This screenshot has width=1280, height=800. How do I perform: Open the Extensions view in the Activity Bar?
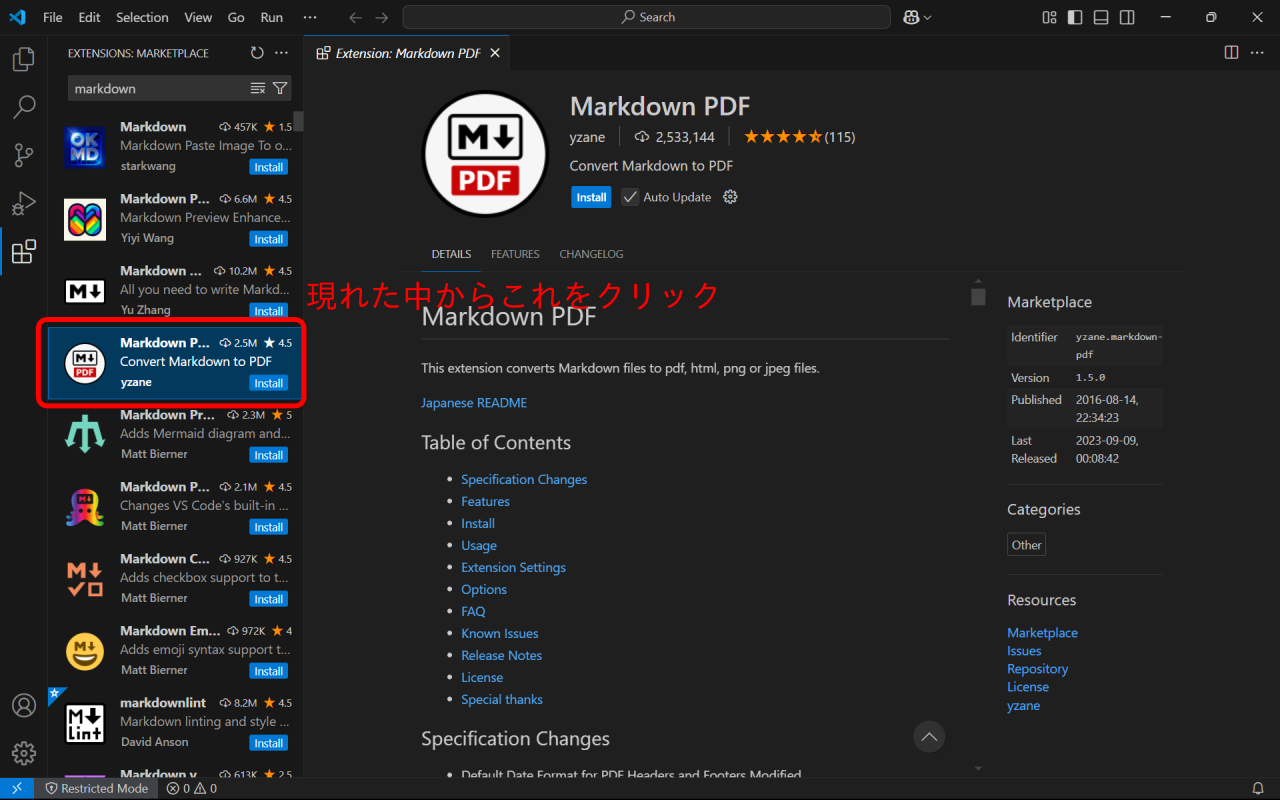coord(23,252)
